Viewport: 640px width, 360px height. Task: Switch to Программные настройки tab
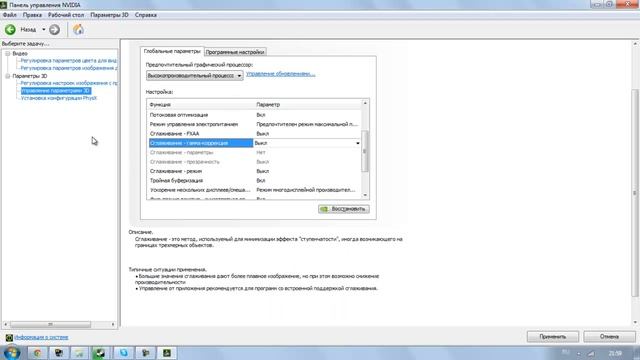point(235,52)
